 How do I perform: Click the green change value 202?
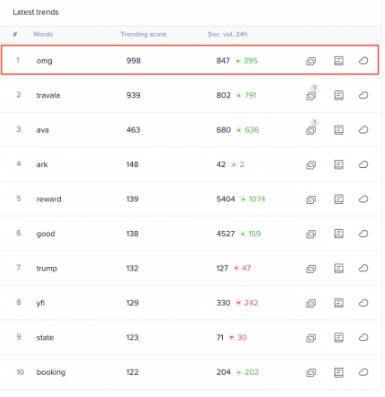coord(251,372)
